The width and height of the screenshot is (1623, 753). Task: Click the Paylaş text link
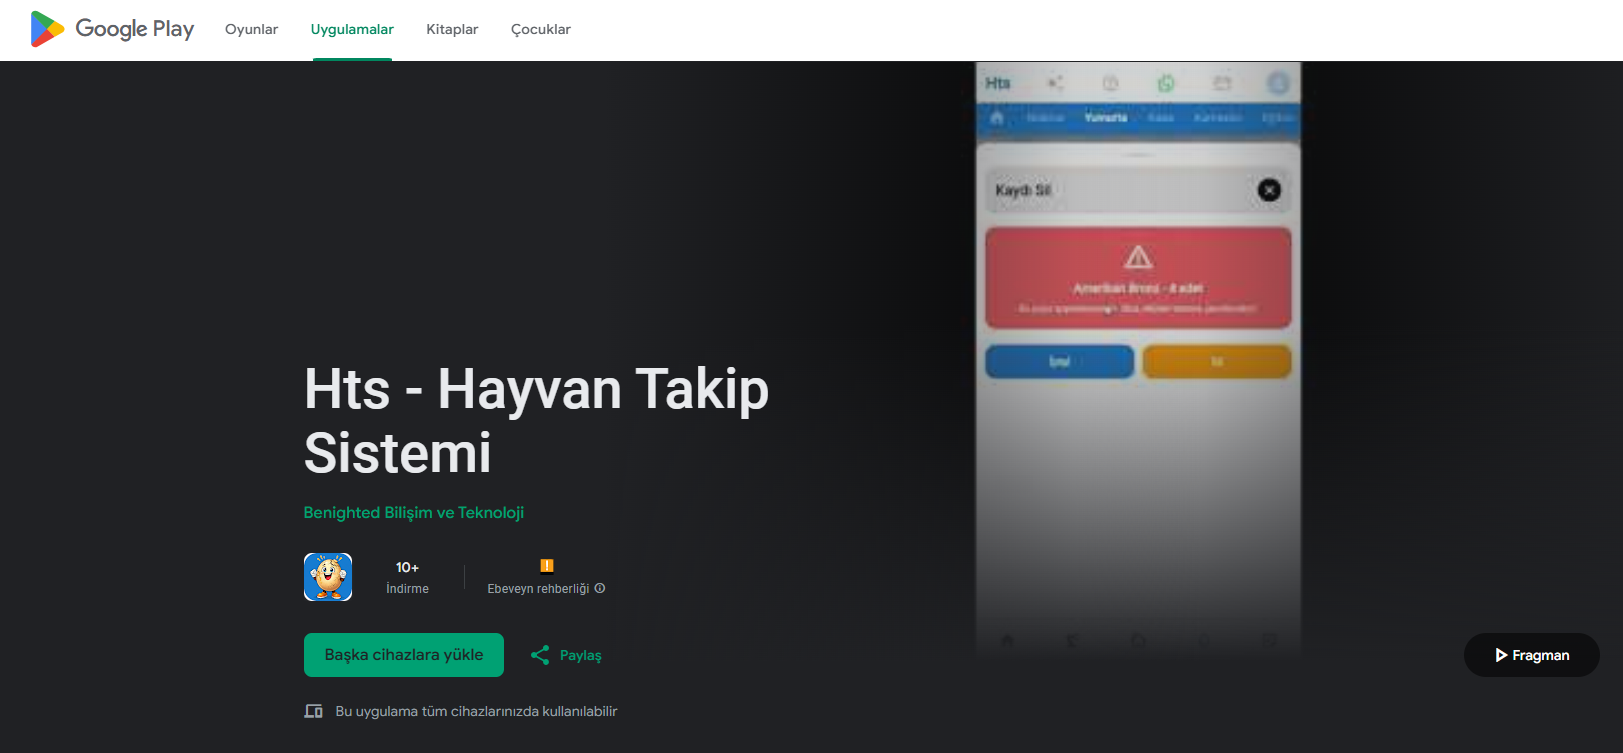(x=581, y=656)
